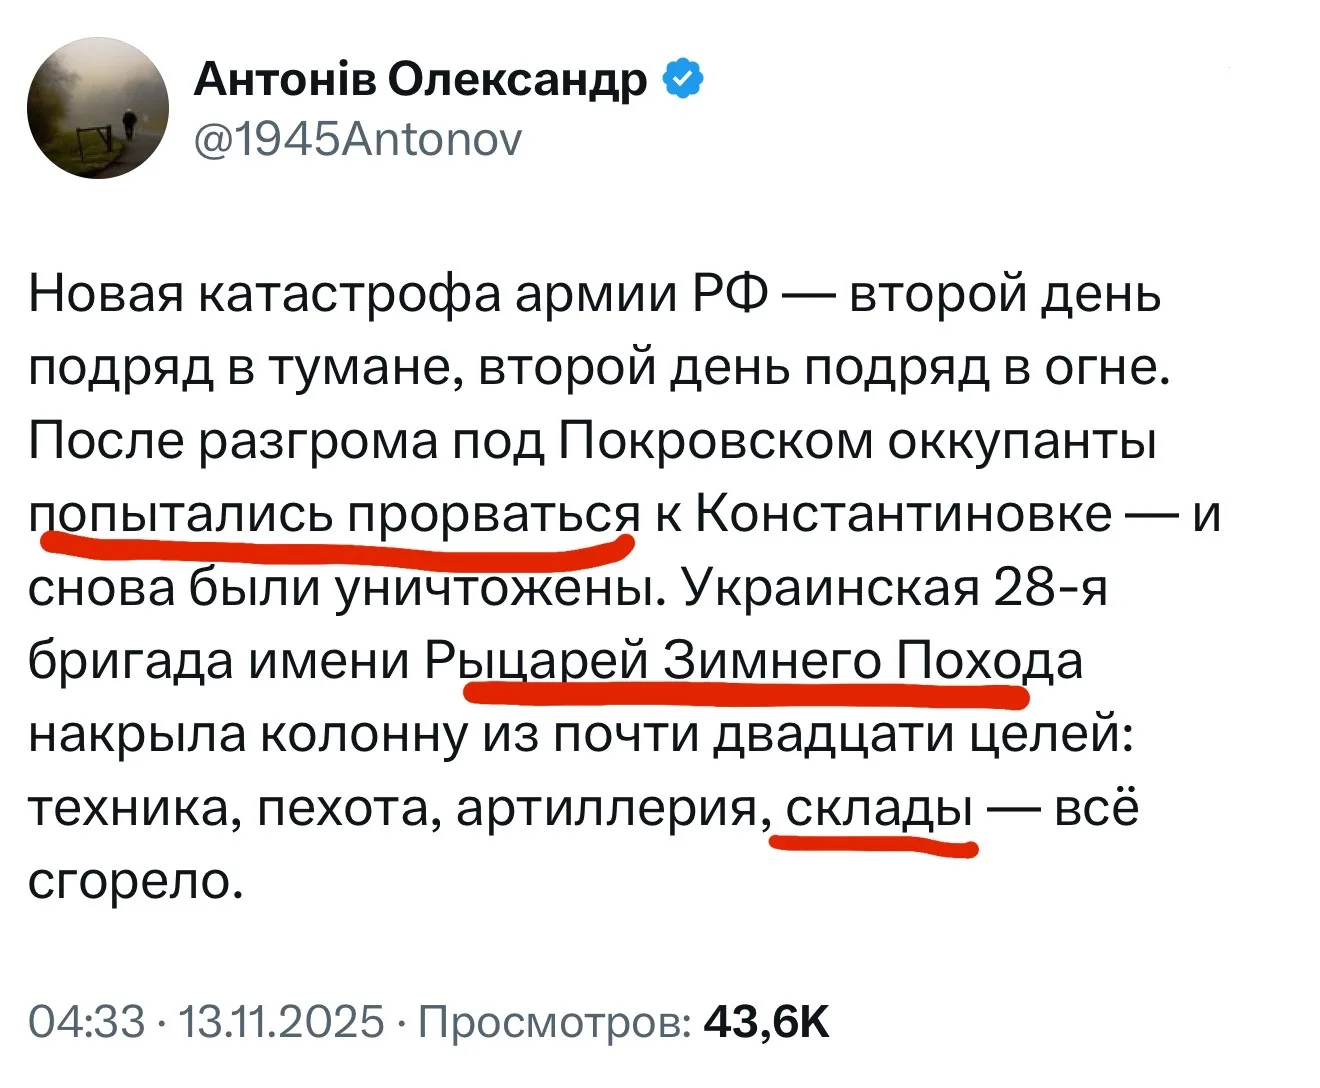Screen dimensions: 1320x1088
Task: Click the final word сгорело
Action: coord(136,880)
